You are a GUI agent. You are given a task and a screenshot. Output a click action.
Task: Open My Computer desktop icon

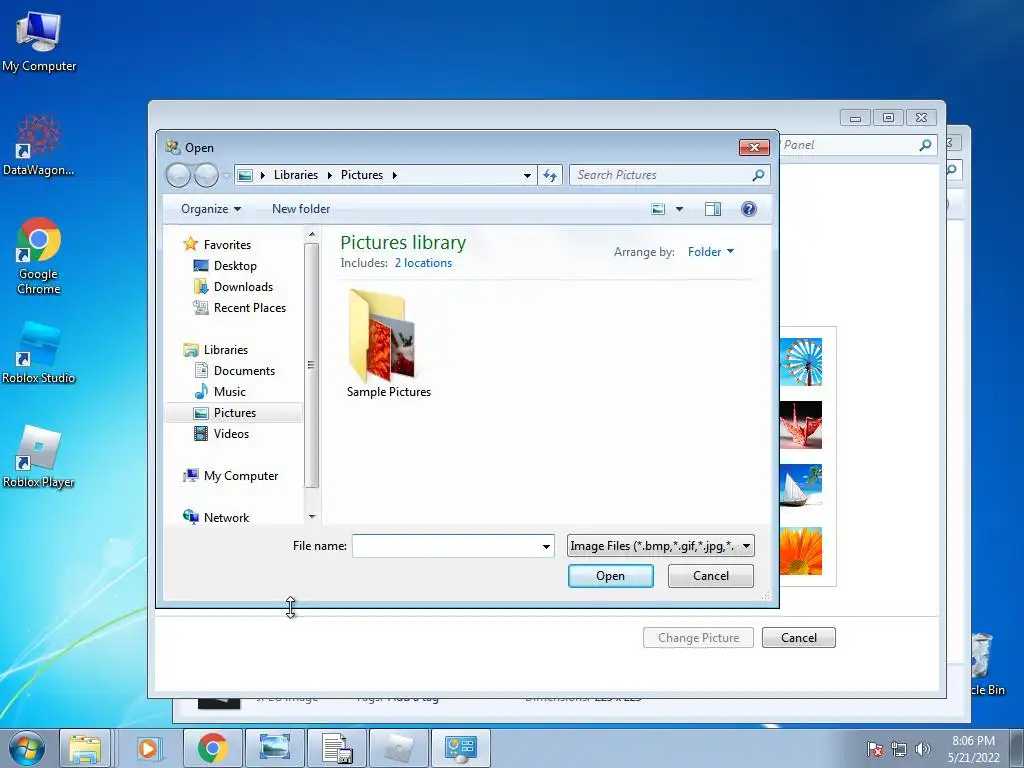pyautogui.click(x=39, y=42)
